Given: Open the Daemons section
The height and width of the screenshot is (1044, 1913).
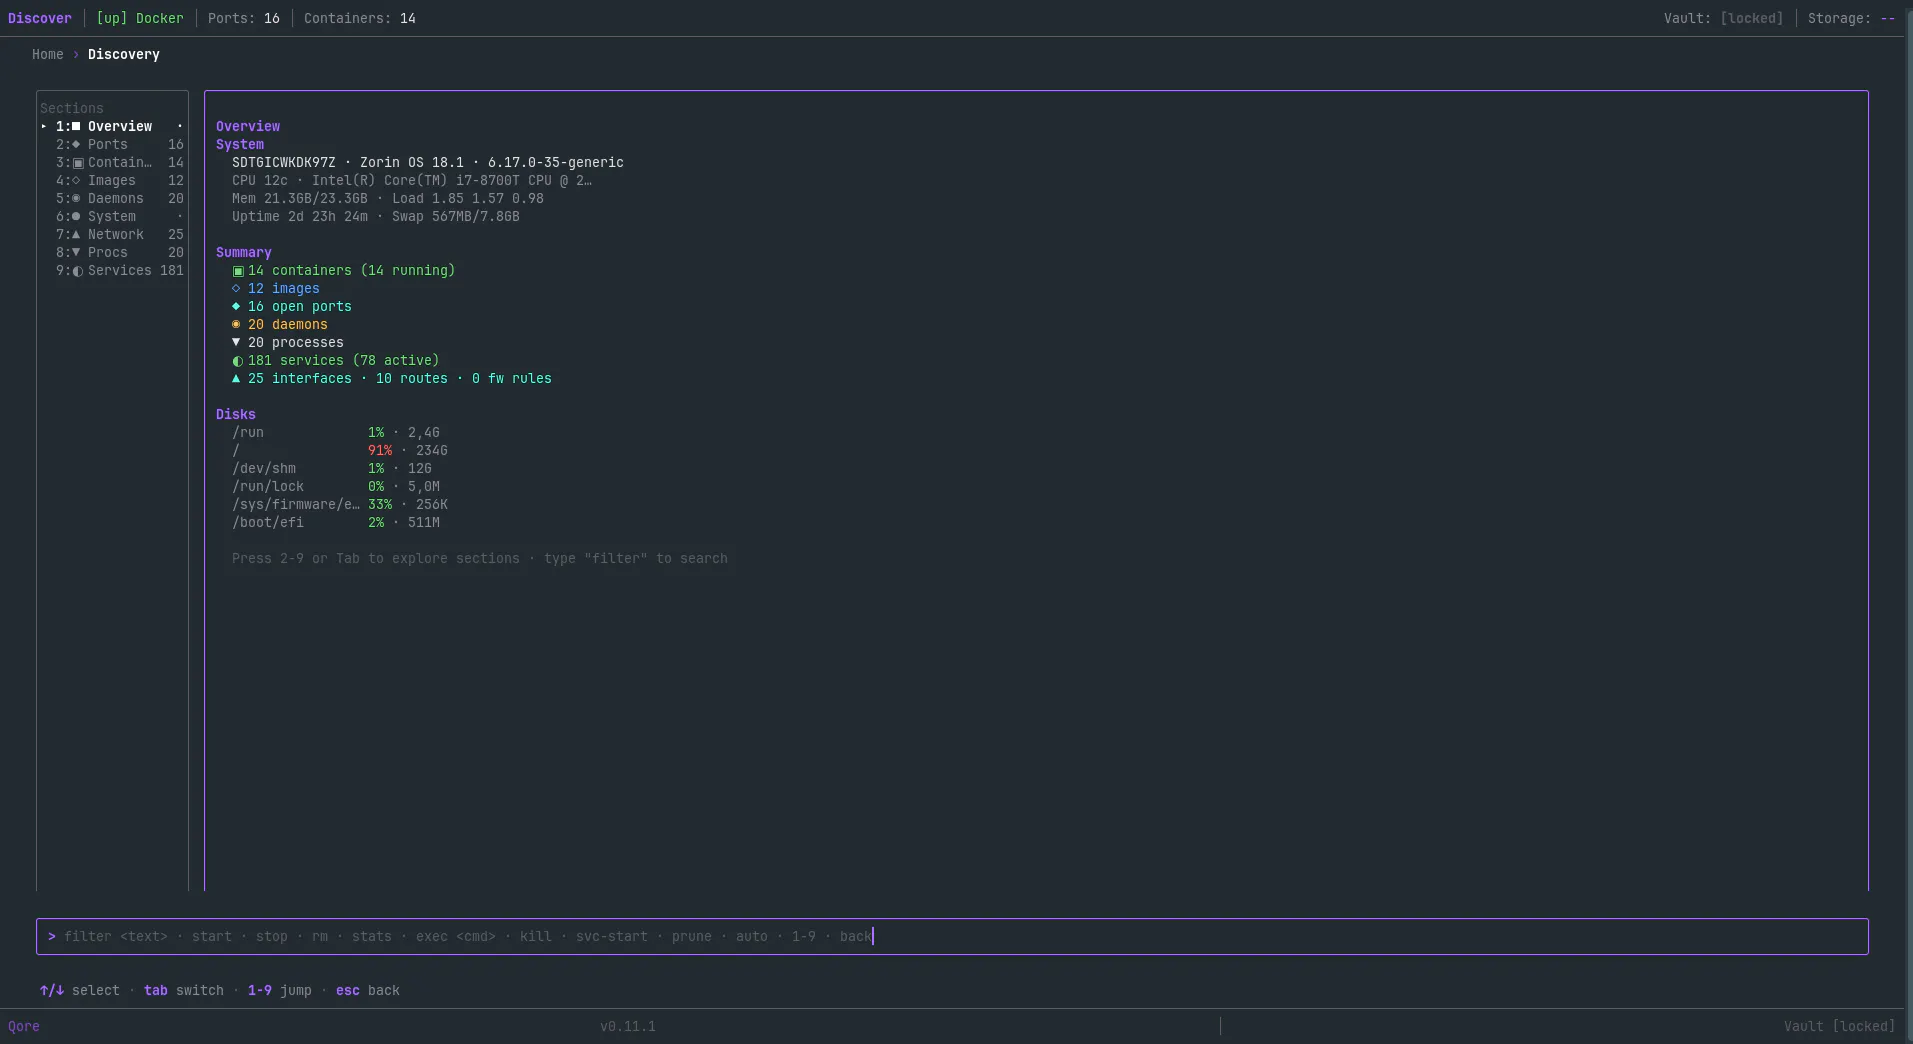Looking at the screenshot, I should click(112, 198).
